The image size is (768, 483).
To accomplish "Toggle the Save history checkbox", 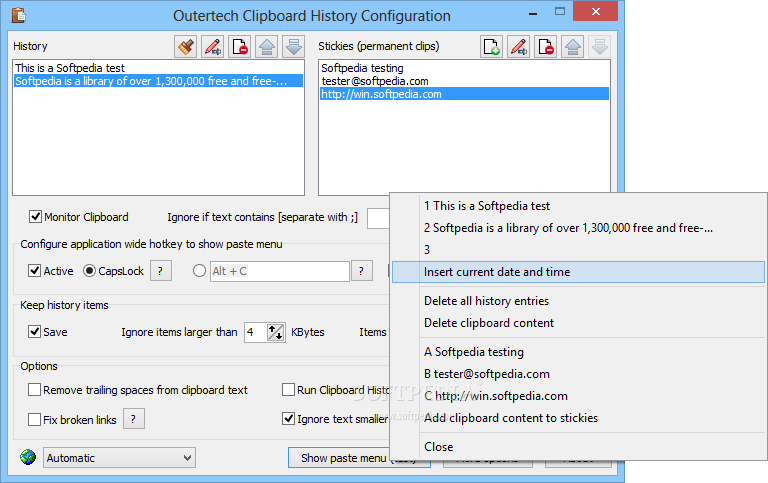I will pos(34,332).
